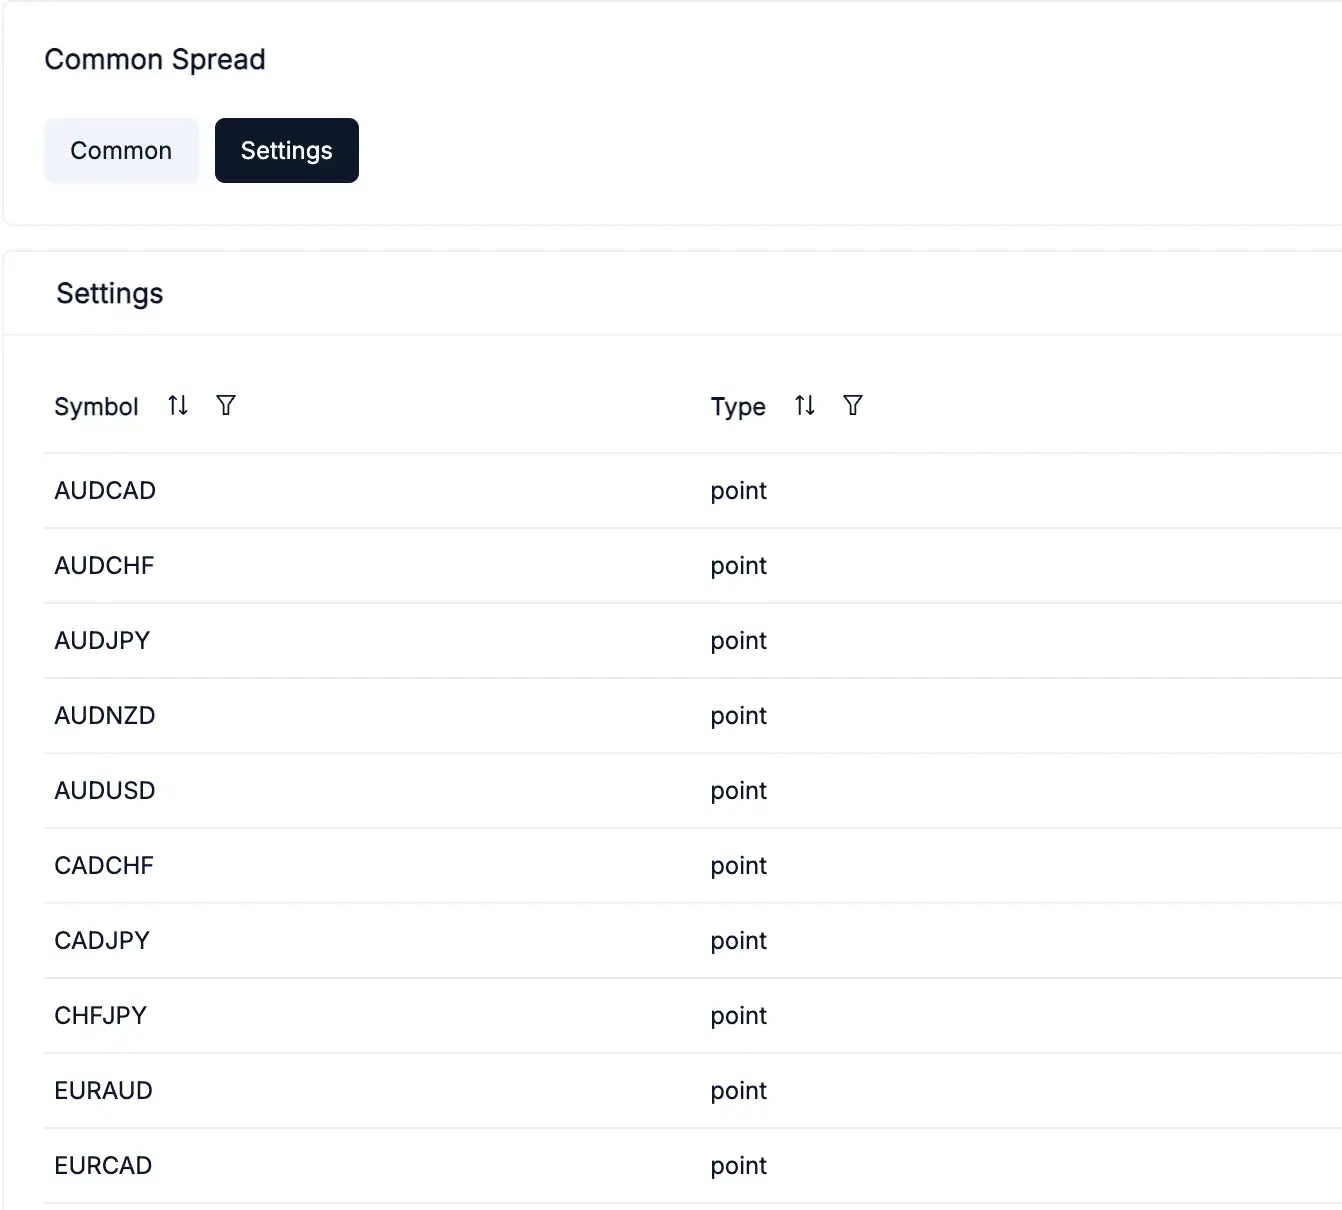Open the Symbol column filter
The image size is (1342, 1210).
click(x=226, y=405)
